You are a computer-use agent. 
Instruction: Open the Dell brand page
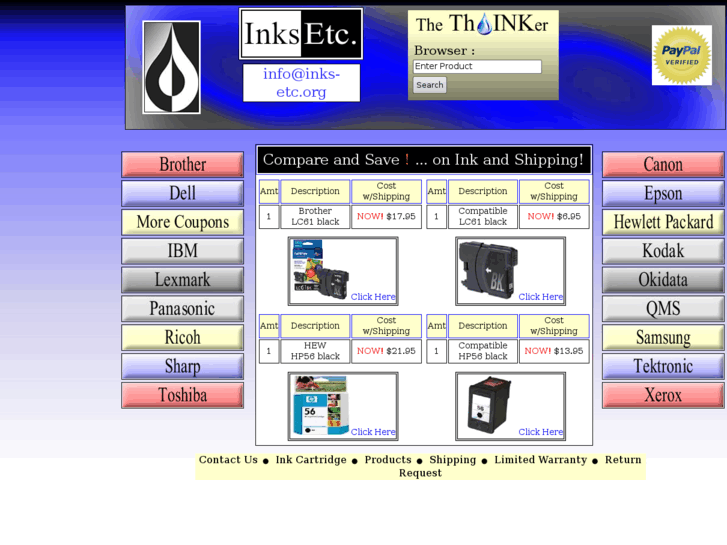tap(183, 193)
